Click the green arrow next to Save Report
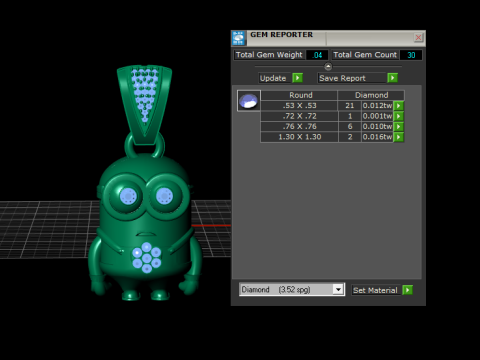Screen dimensions: 480x360 pos(392,78)
